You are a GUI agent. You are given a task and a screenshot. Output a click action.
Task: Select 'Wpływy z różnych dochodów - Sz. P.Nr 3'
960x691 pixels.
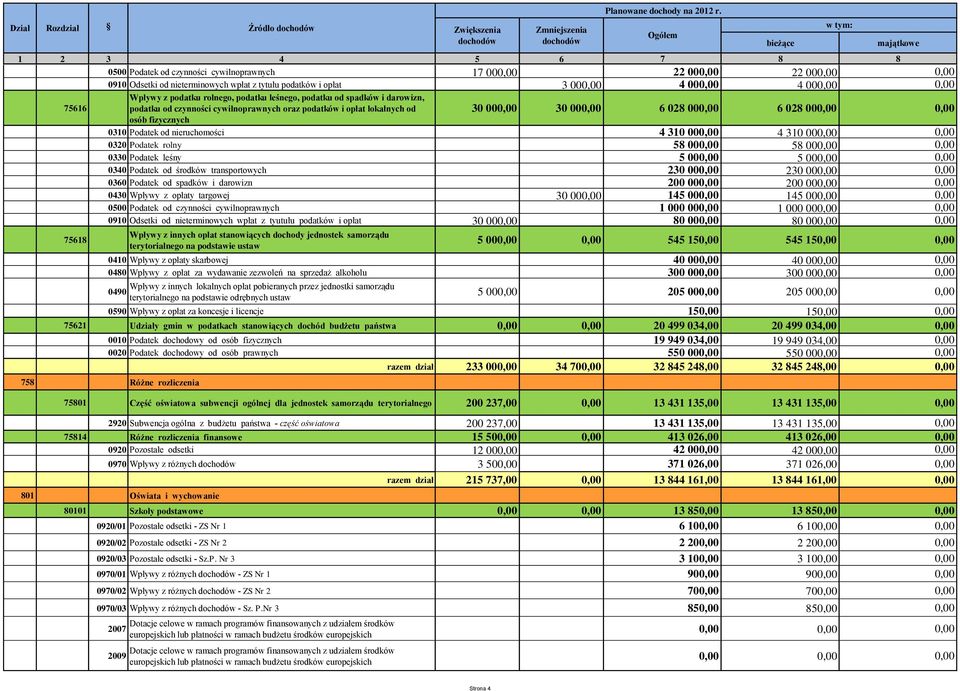204,608
